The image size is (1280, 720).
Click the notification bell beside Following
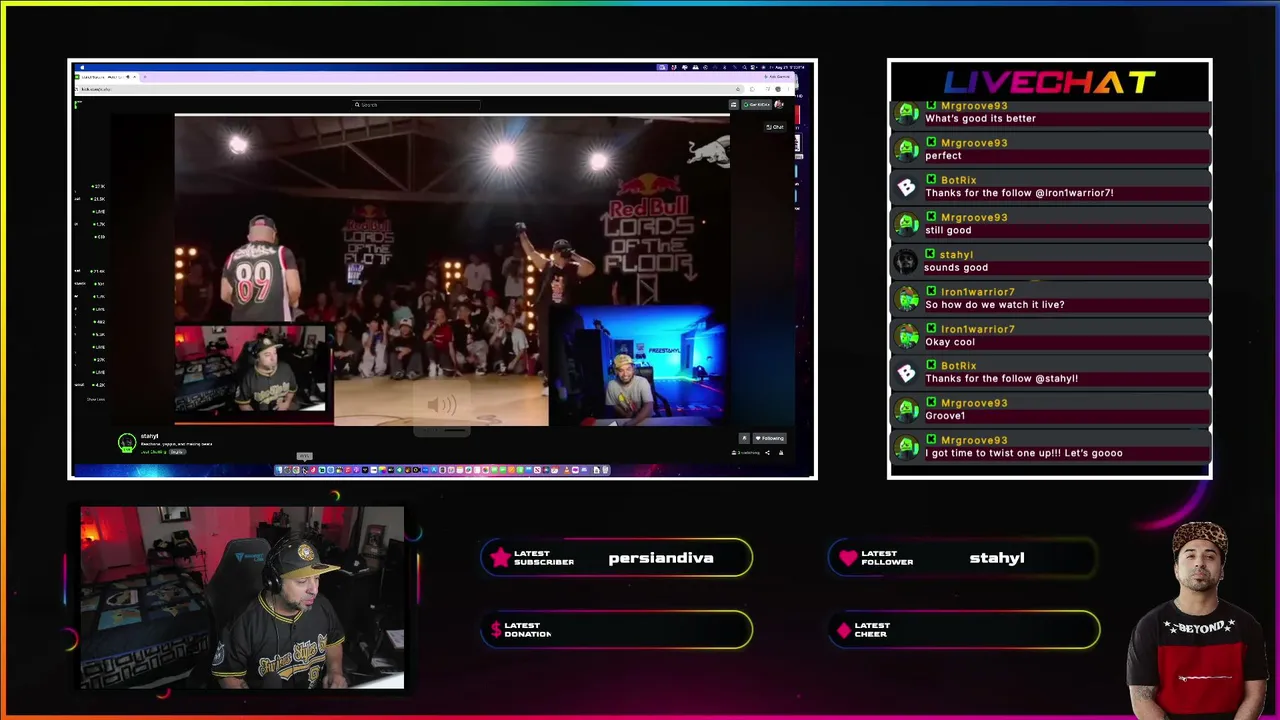point(744,438)
